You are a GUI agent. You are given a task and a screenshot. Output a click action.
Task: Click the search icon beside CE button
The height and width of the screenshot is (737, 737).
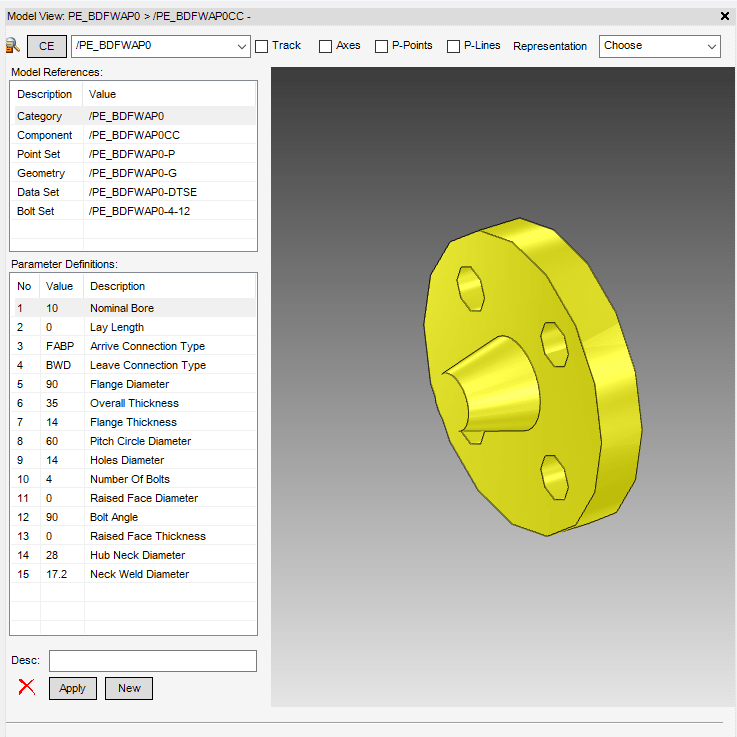[x=12, y=46]
